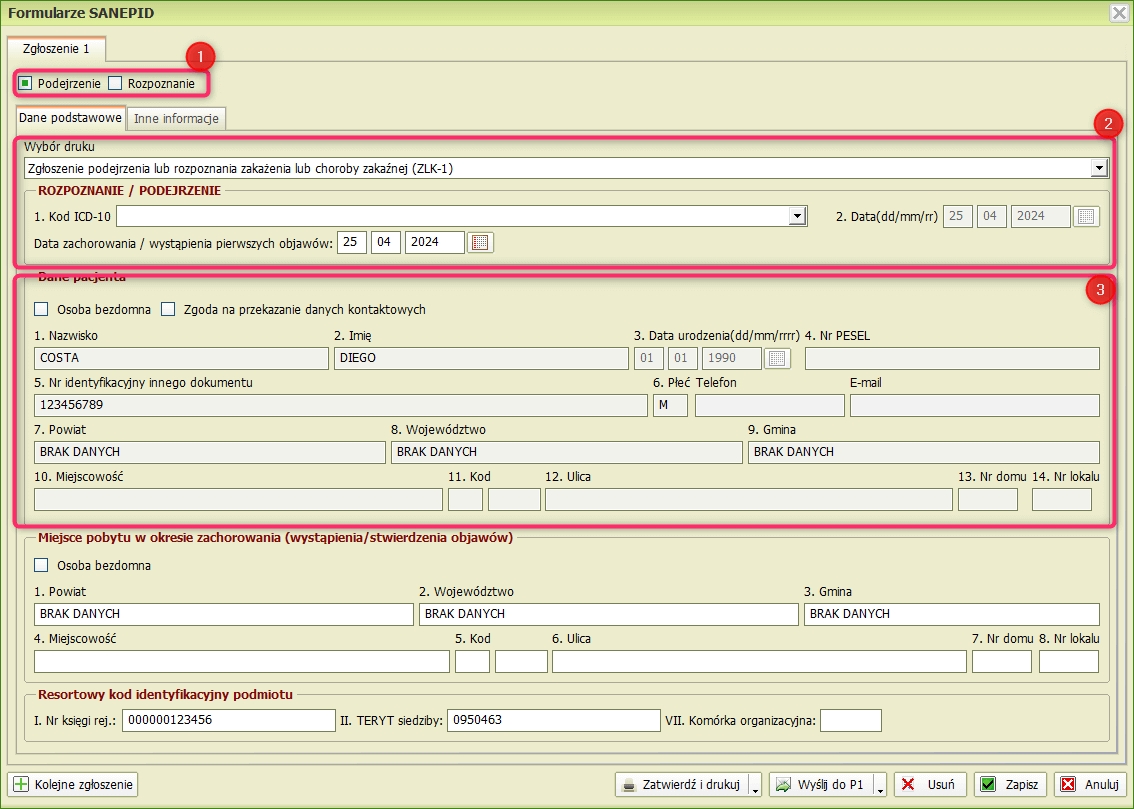This screenshot has height=809, width=1134.
Task: Open calendar picker next to Data field
Action: [1086, 216]
